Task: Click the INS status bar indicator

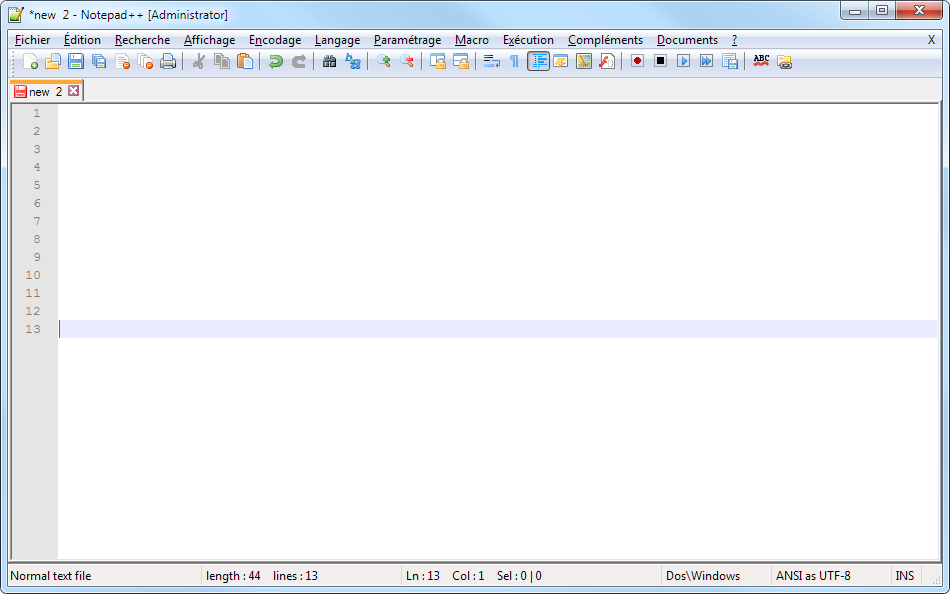Action: [x=904, y=576]
